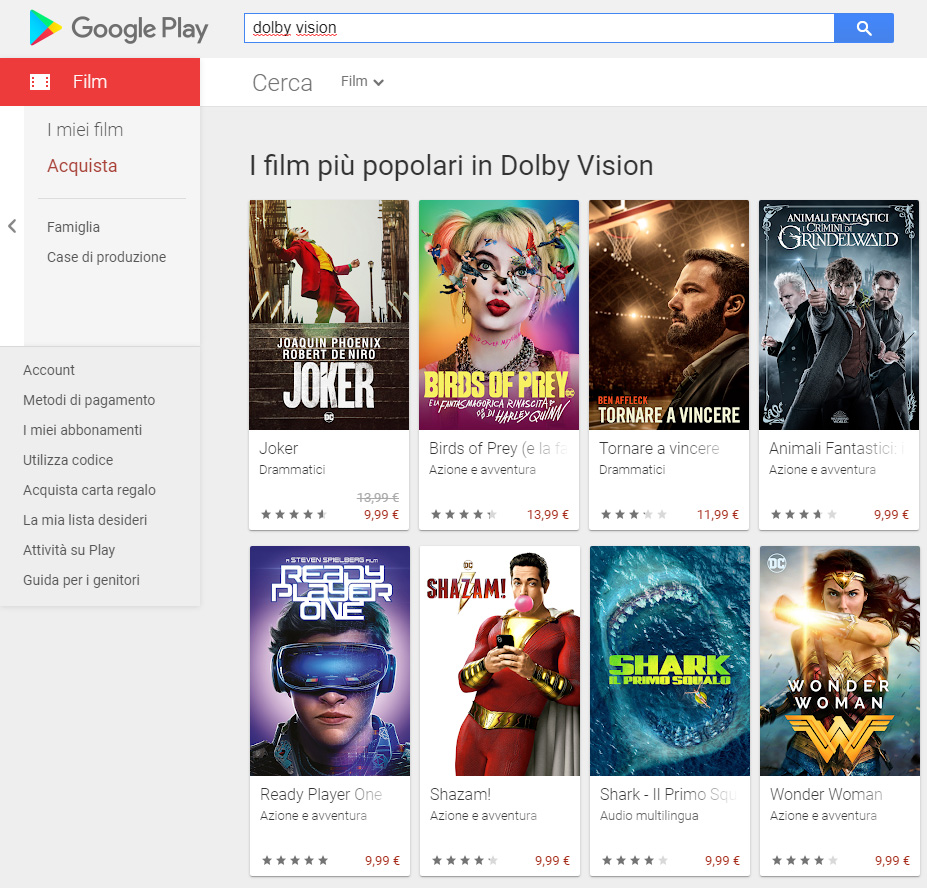Open the Famiglia category
Image resolution: width=927 pixels, height=888 pixels.
point(73,227)
